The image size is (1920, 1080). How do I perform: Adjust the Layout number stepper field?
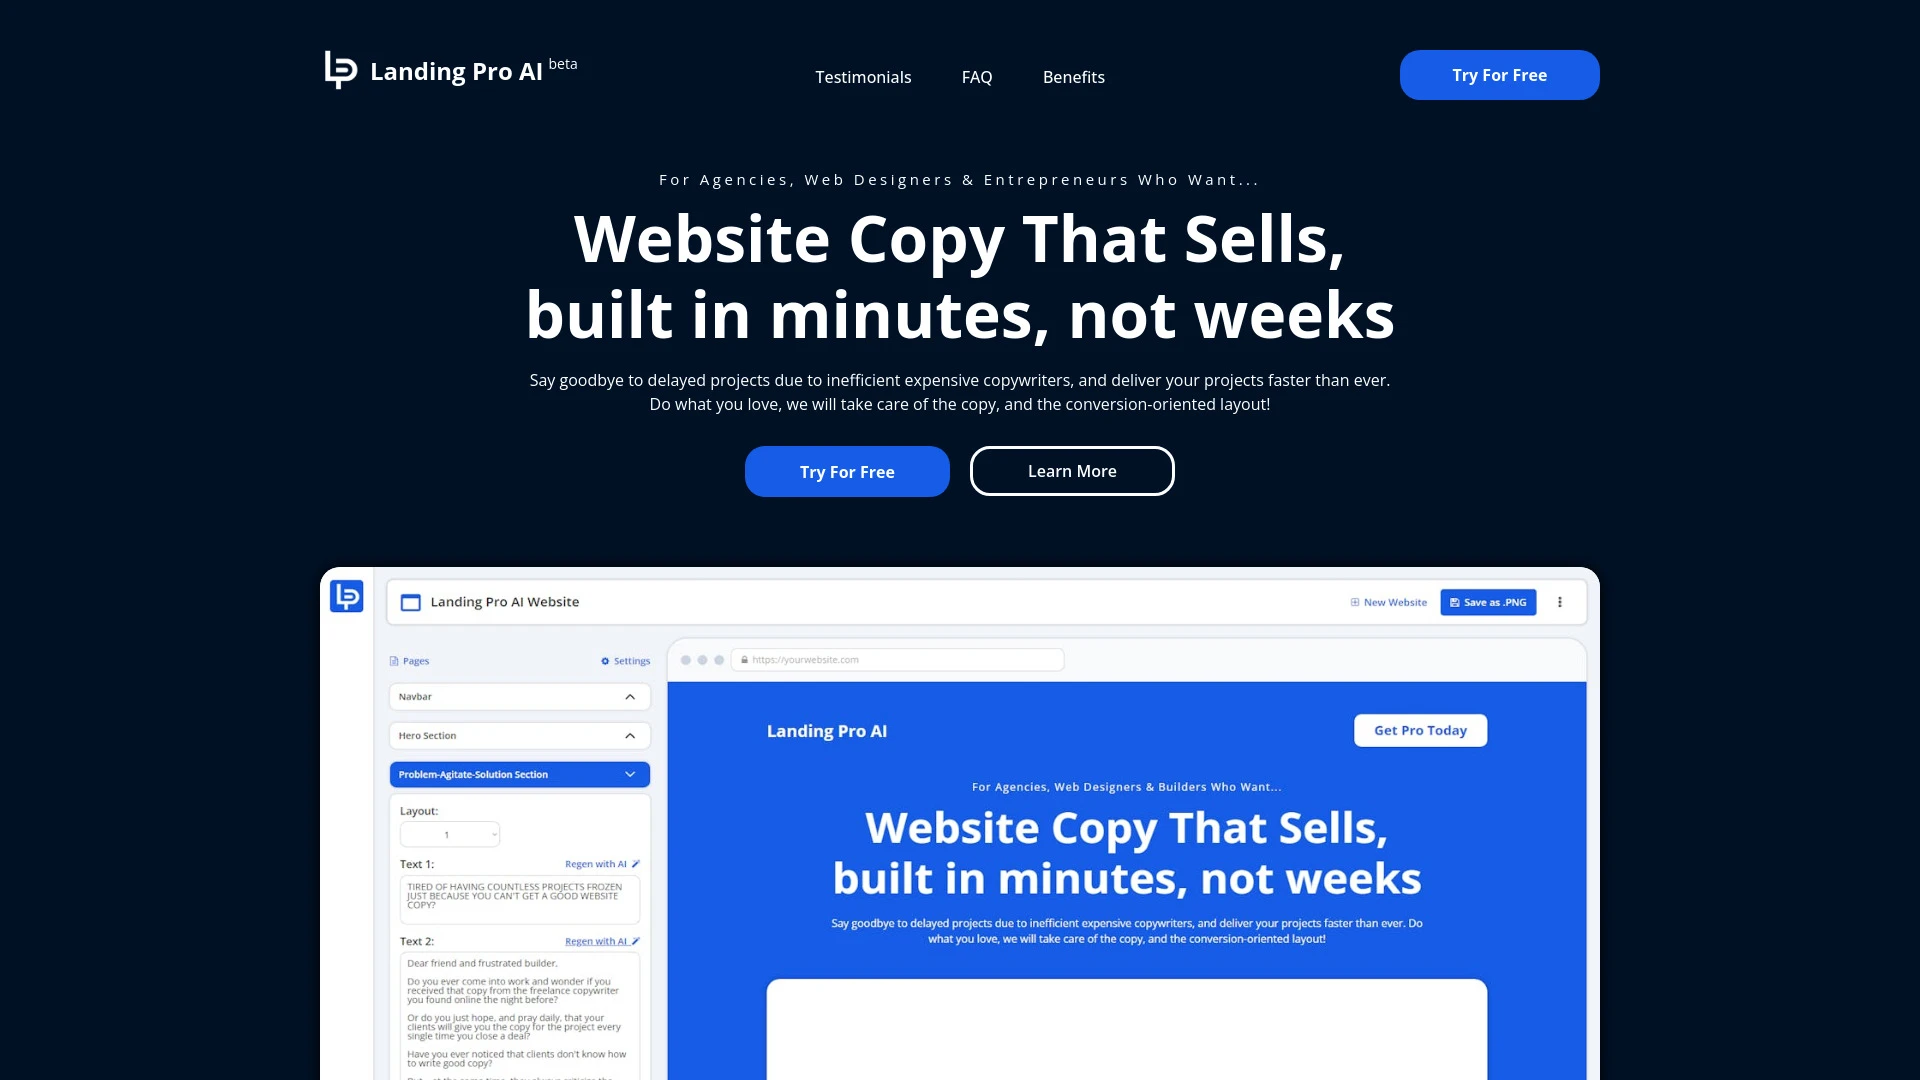[450, 832]
